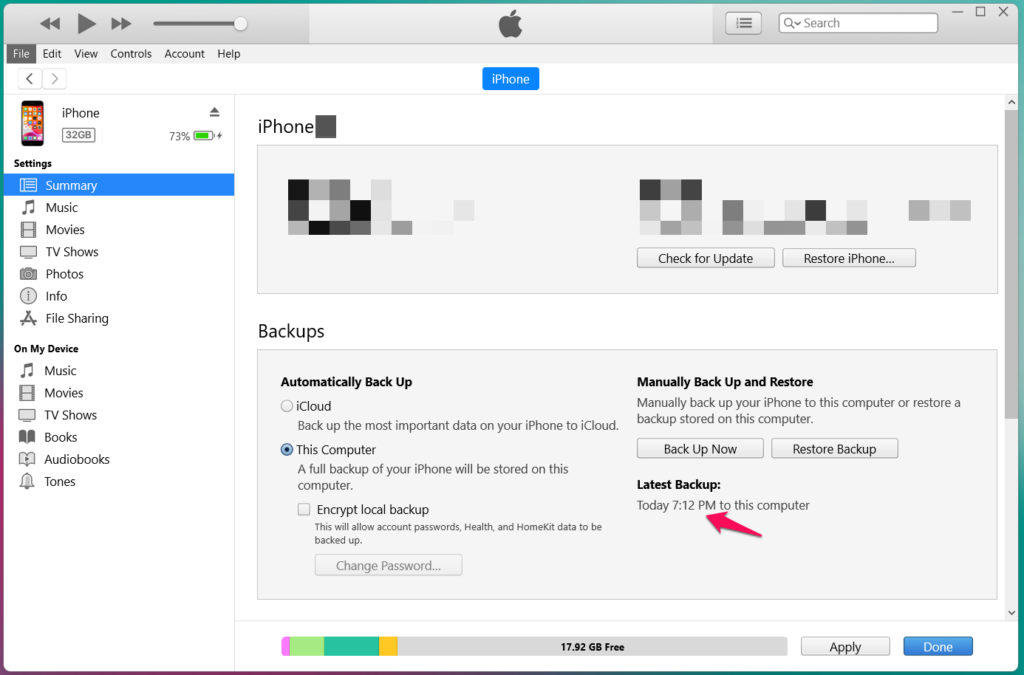Click the Restore iPhone... button
1024x675 pixels.
[x=849, y=258]
